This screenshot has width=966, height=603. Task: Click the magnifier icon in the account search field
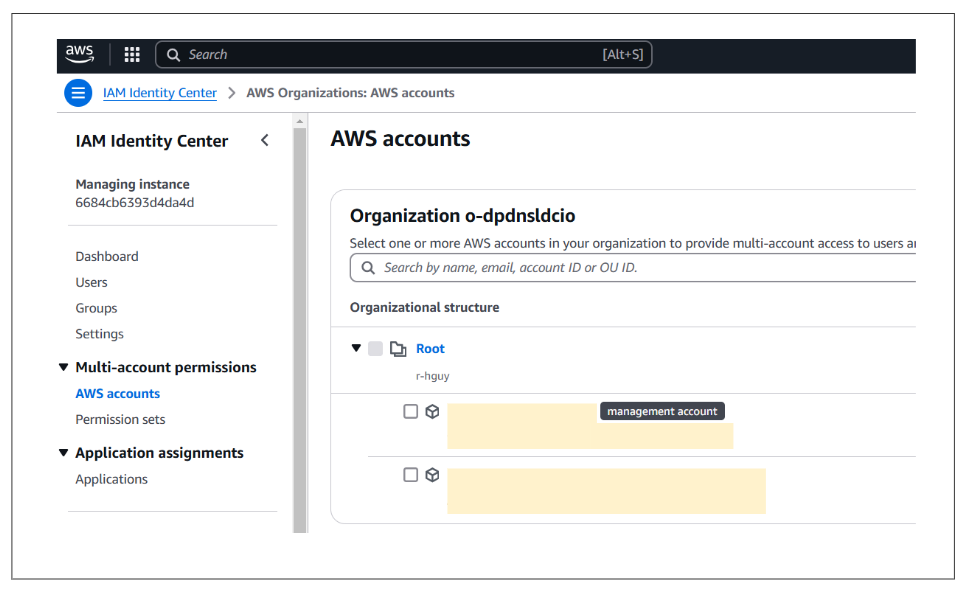click(366, 267)
